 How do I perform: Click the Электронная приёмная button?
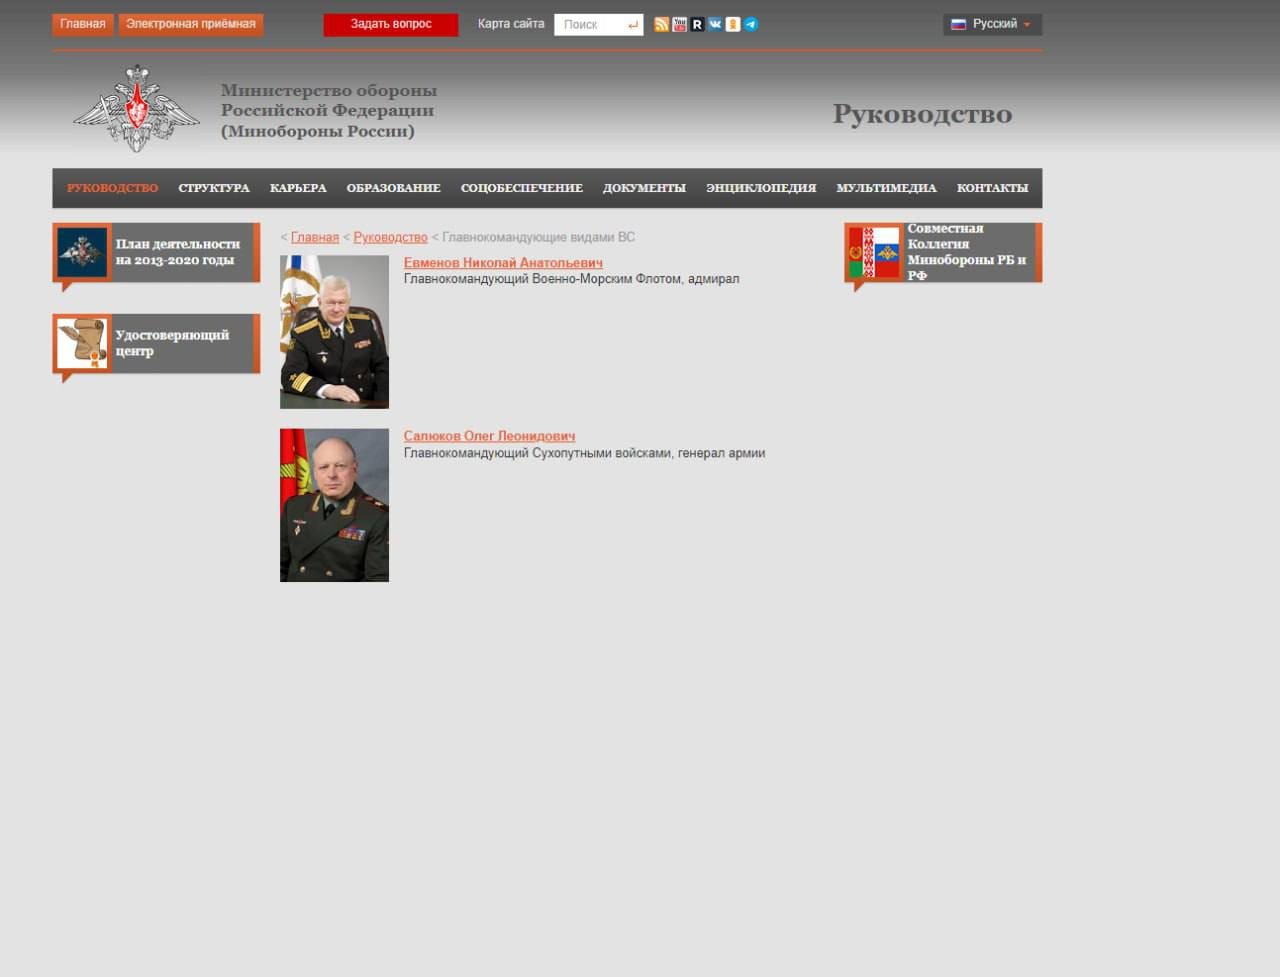191,24
